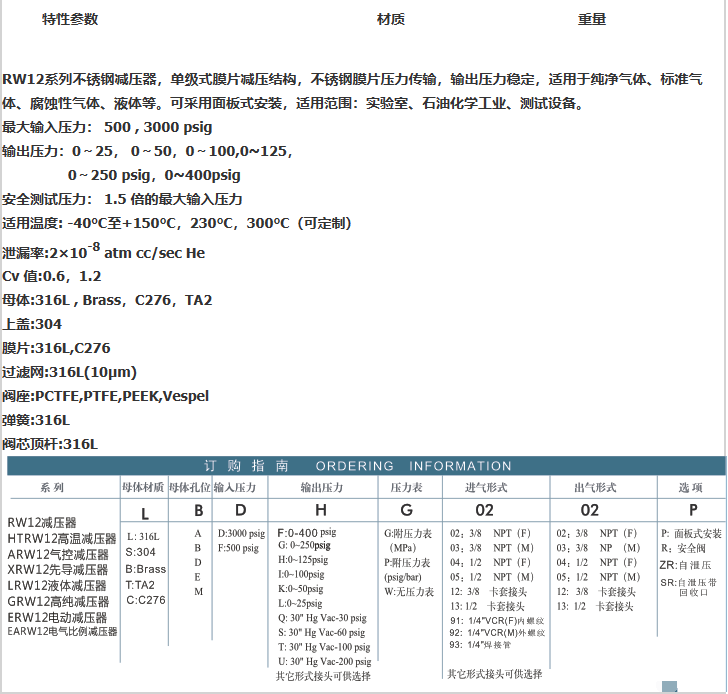Click the 输入压力 column header

[x=235, y=487]
